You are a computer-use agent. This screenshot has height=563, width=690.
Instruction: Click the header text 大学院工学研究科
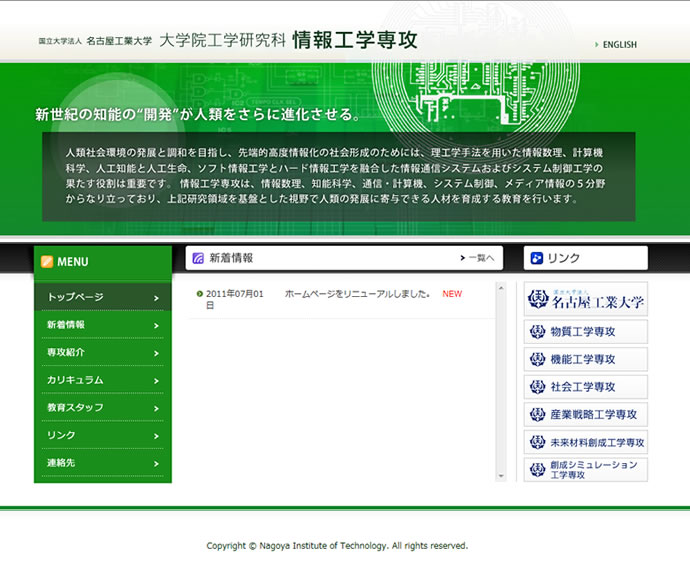[x=223, y=40]
